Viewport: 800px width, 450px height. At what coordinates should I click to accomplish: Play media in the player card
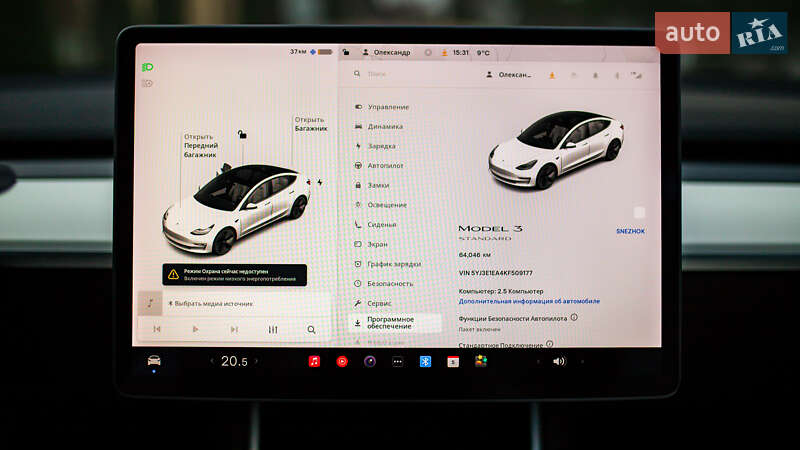195,329
